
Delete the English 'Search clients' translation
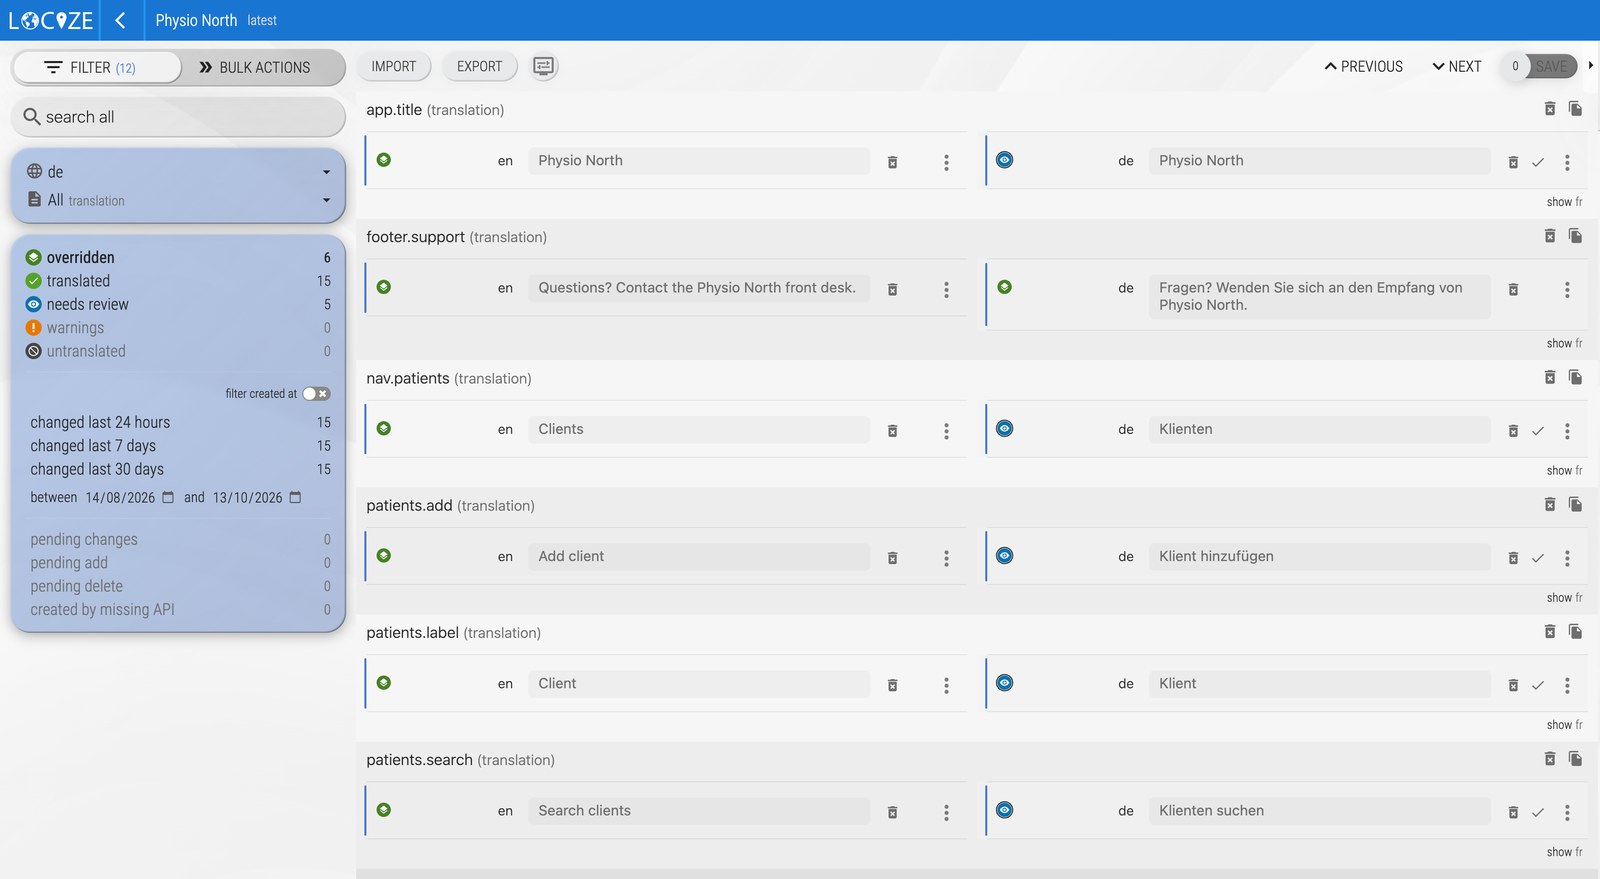click(892, 812)
